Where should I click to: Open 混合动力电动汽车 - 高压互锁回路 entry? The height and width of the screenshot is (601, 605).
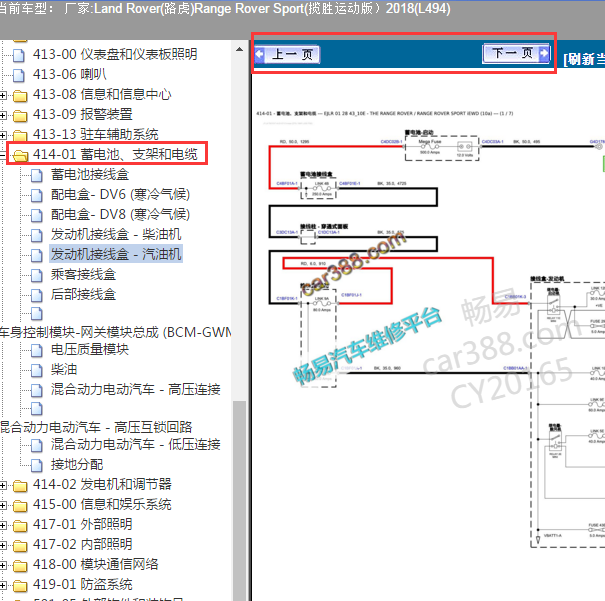pyautogui.click(x=96, y=427)
